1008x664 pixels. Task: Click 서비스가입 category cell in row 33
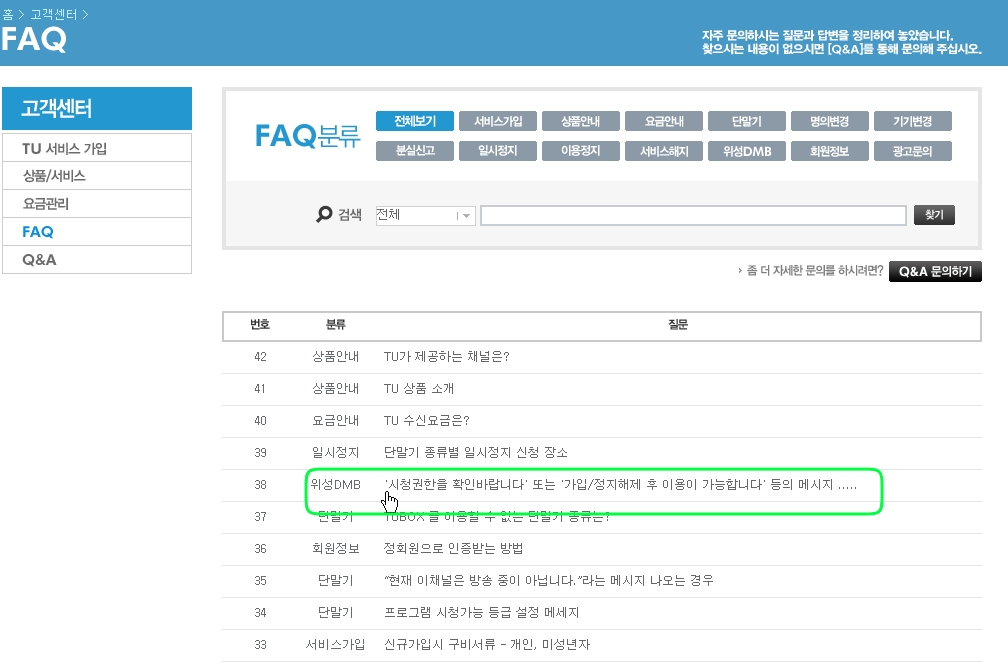[x=336, y=645]
